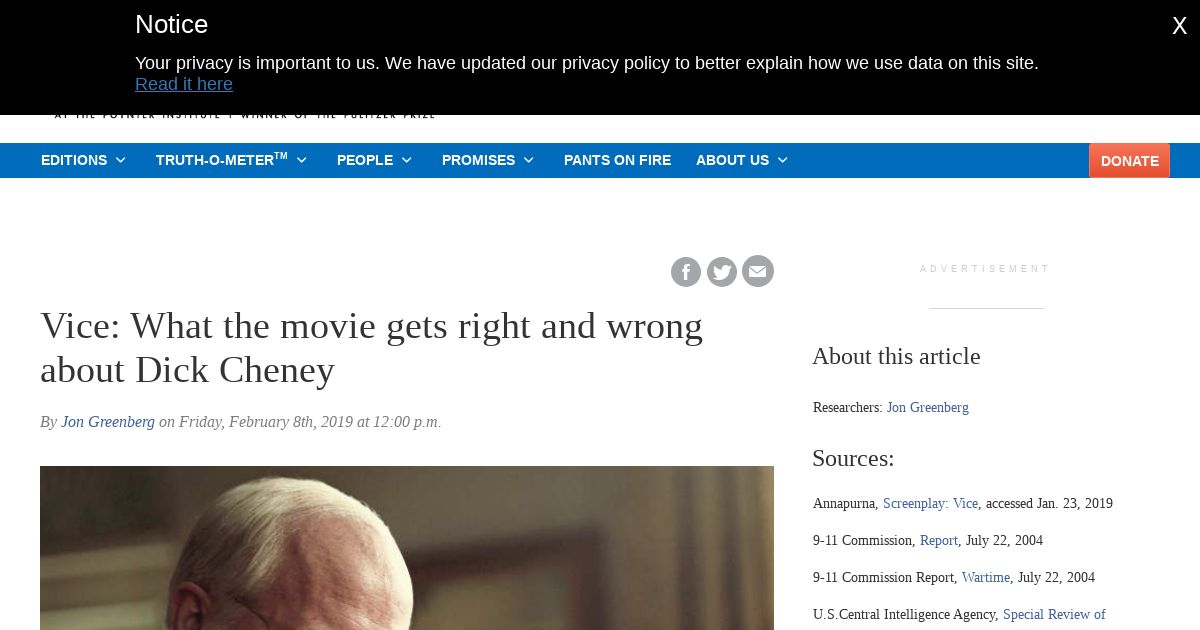The width and height of the screenshot is (1200, 630).
Task: Open the 'Wartime' source link
Action: [986, 577]
